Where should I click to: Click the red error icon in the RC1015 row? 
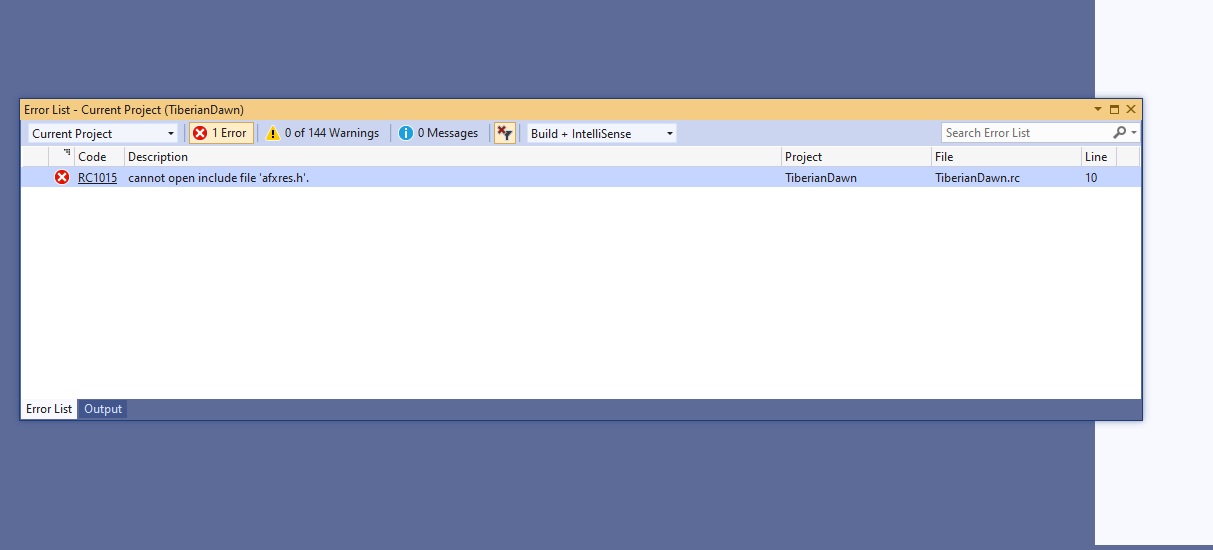click(x=62, y=178)
